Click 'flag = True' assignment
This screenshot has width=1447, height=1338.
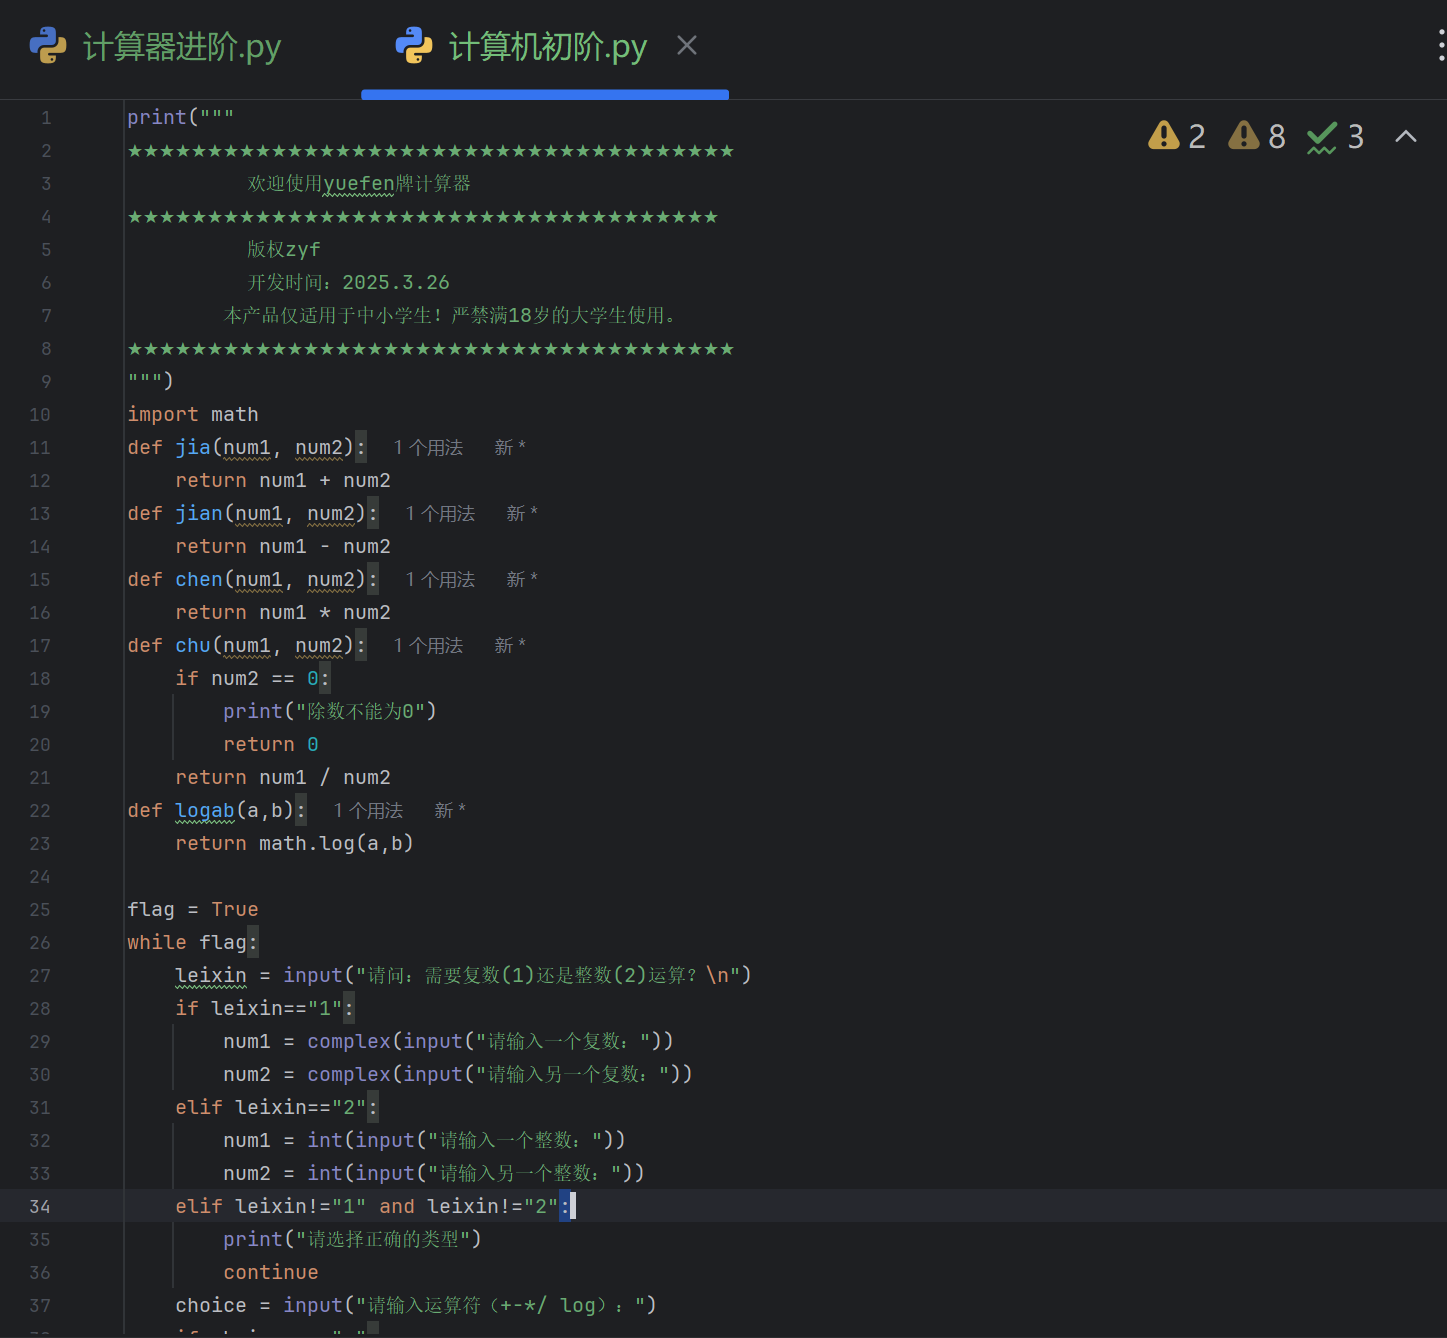193,909
